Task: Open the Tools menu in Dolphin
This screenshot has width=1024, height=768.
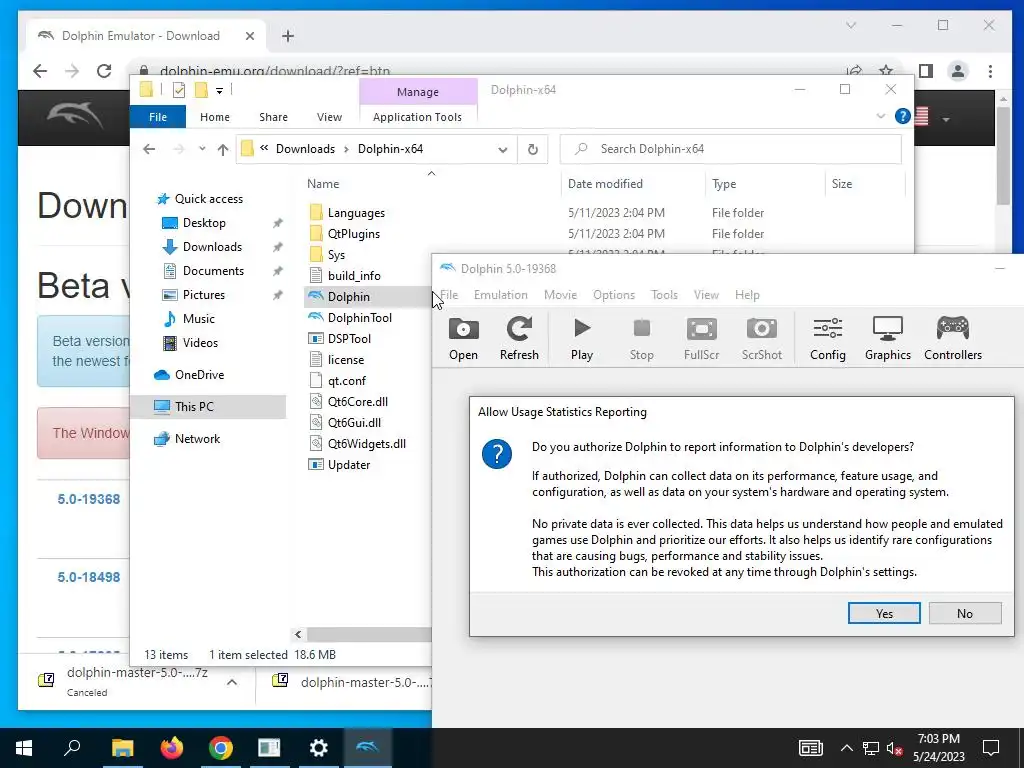Action: 664,295
